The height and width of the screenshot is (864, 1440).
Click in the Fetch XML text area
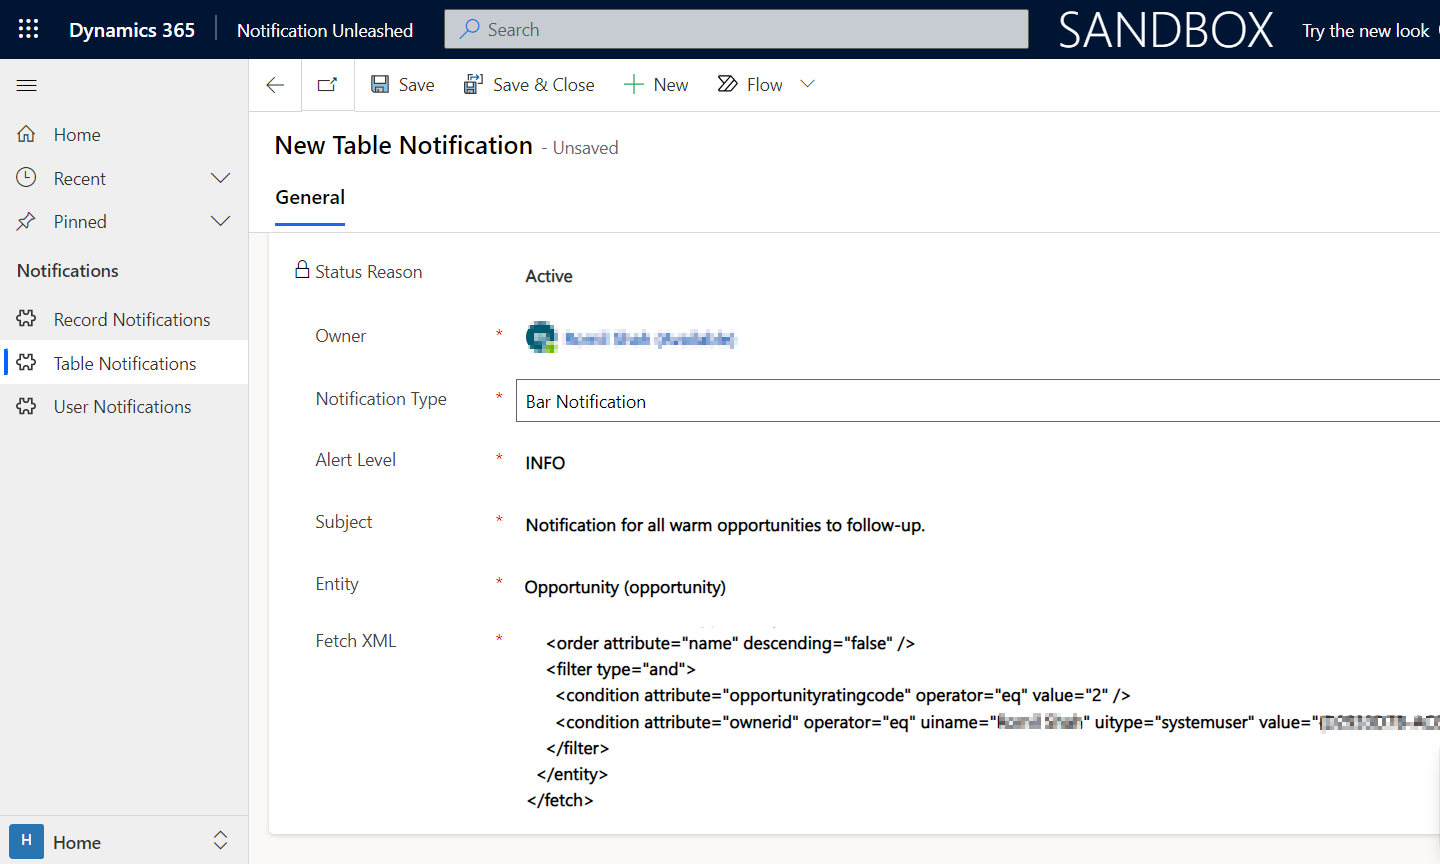pyautogui.click(x=980, y=721)
